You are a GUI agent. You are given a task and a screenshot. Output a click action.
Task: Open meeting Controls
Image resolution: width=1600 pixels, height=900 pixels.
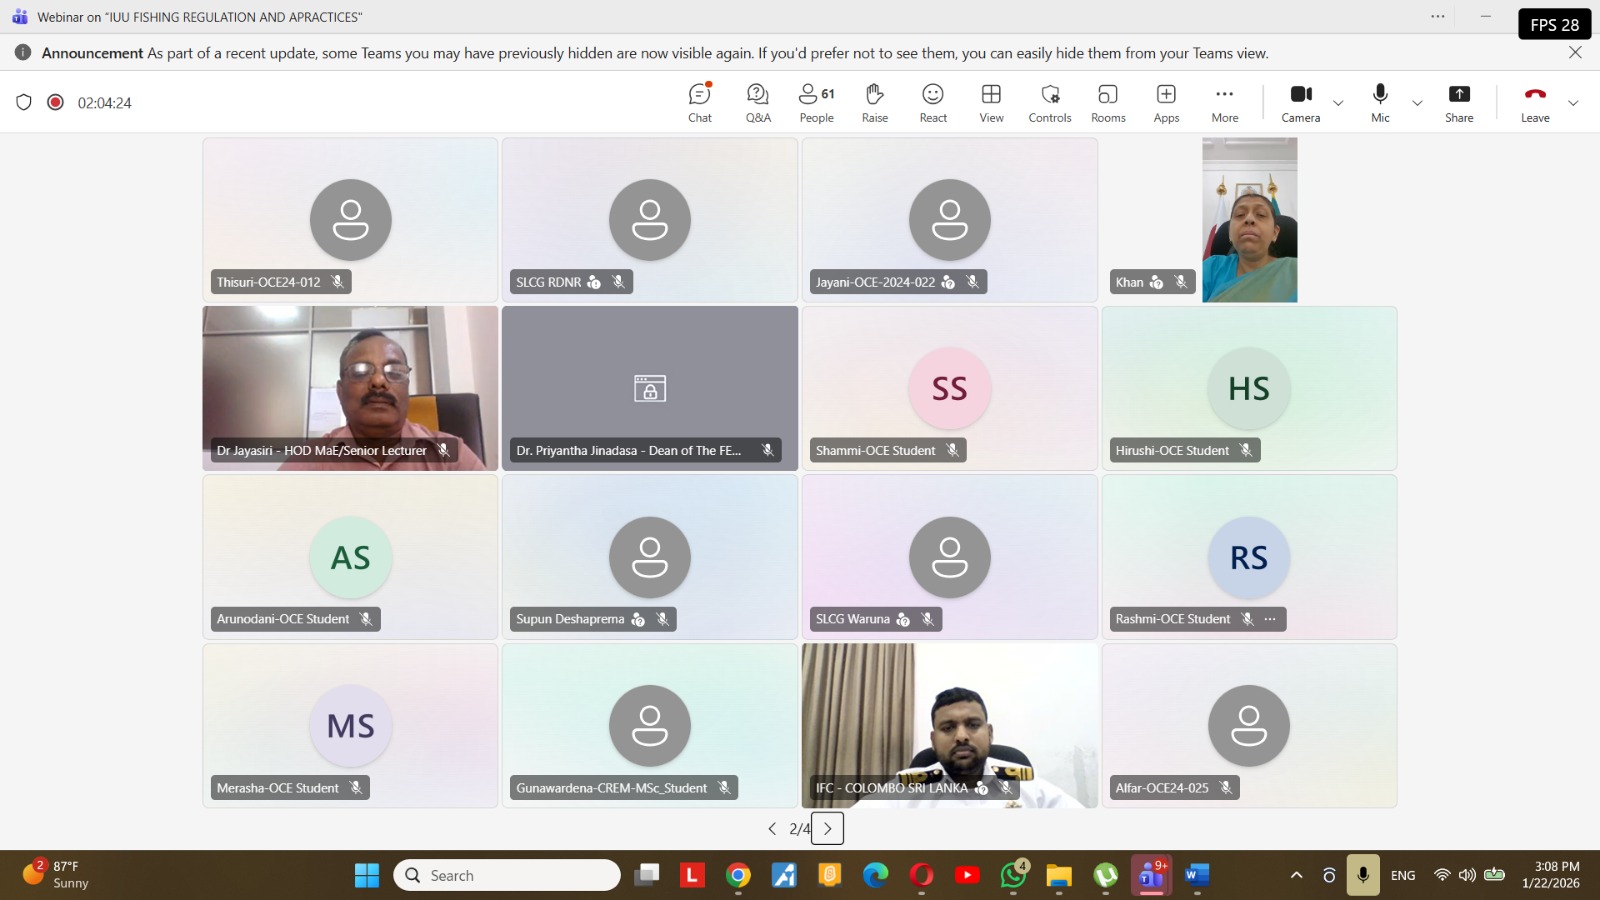[1049, 100]
